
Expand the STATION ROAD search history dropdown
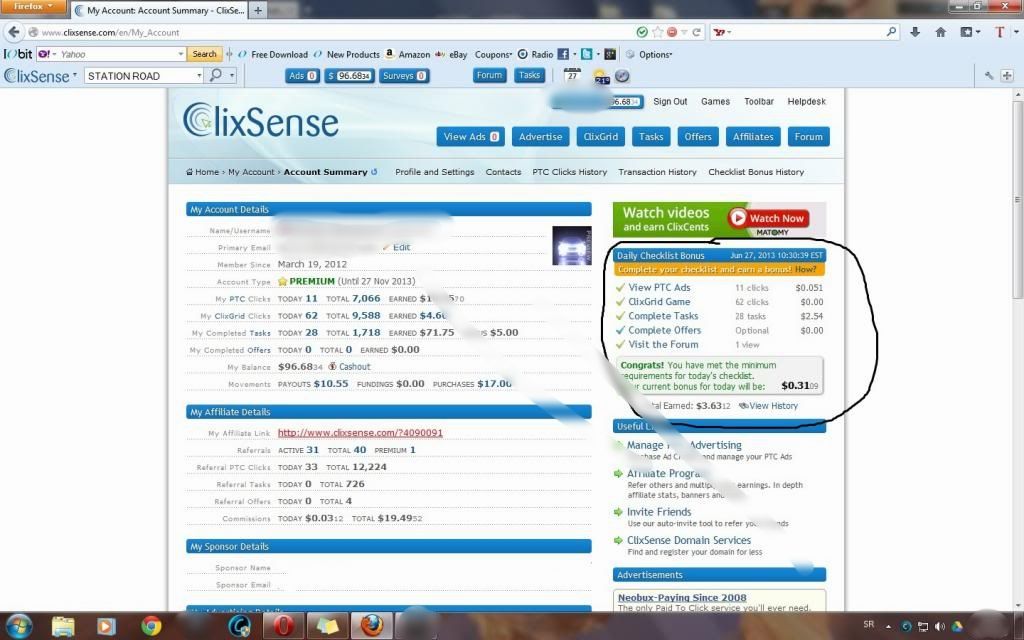click(x=199, y=76)
